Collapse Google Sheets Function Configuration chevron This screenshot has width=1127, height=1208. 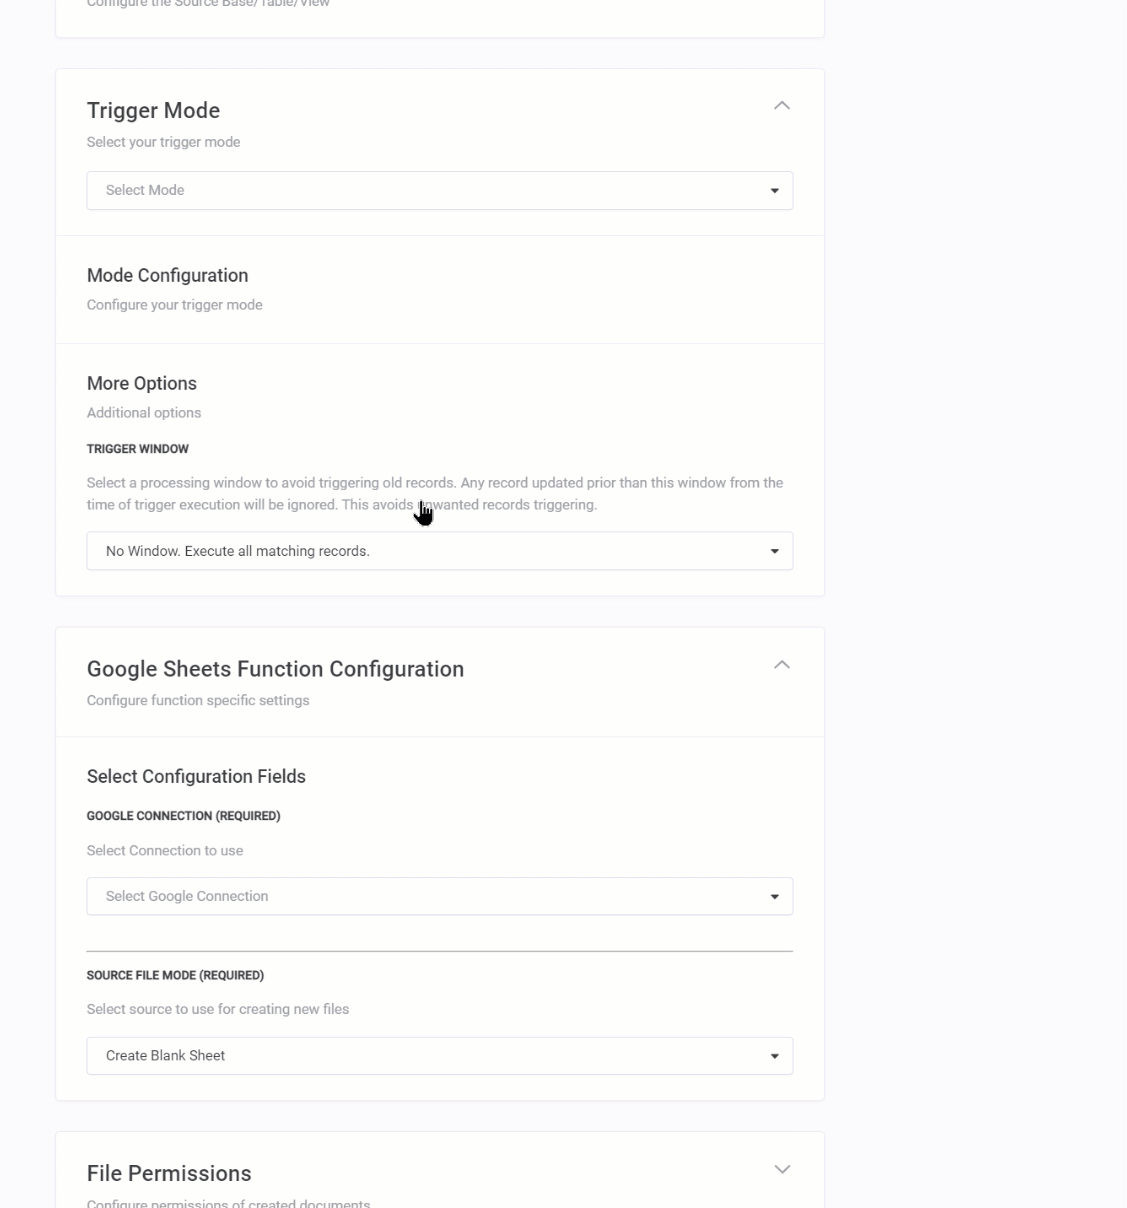pos(782,665)
